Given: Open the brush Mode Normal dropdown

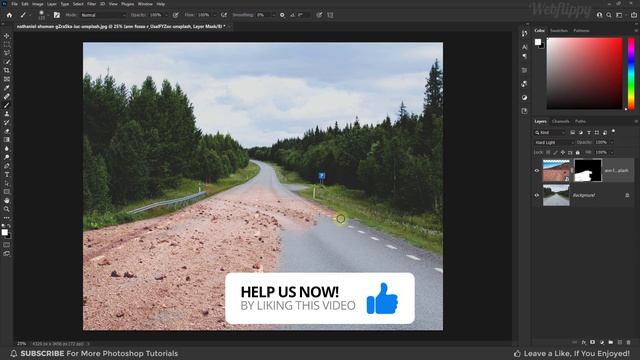Looking at the screenshot, I should pos(103,15).
